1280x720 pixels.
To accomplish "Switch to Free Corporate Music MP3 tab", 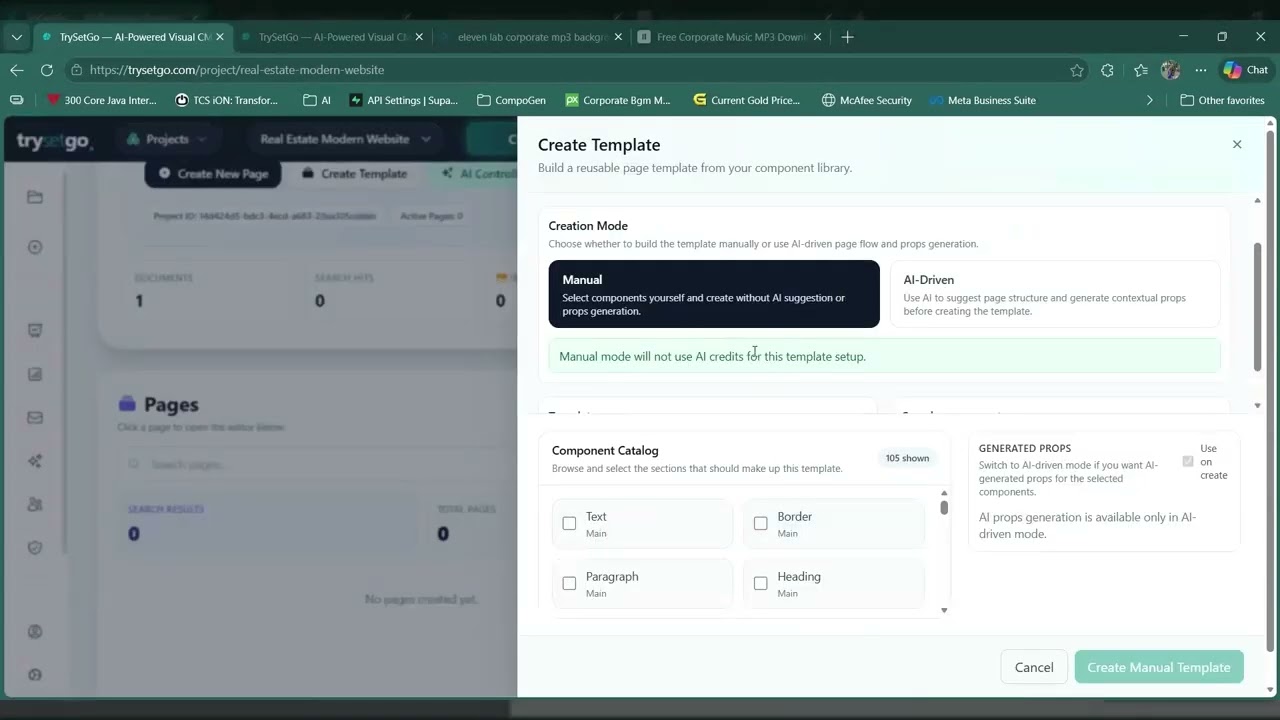I will point(730,37).
